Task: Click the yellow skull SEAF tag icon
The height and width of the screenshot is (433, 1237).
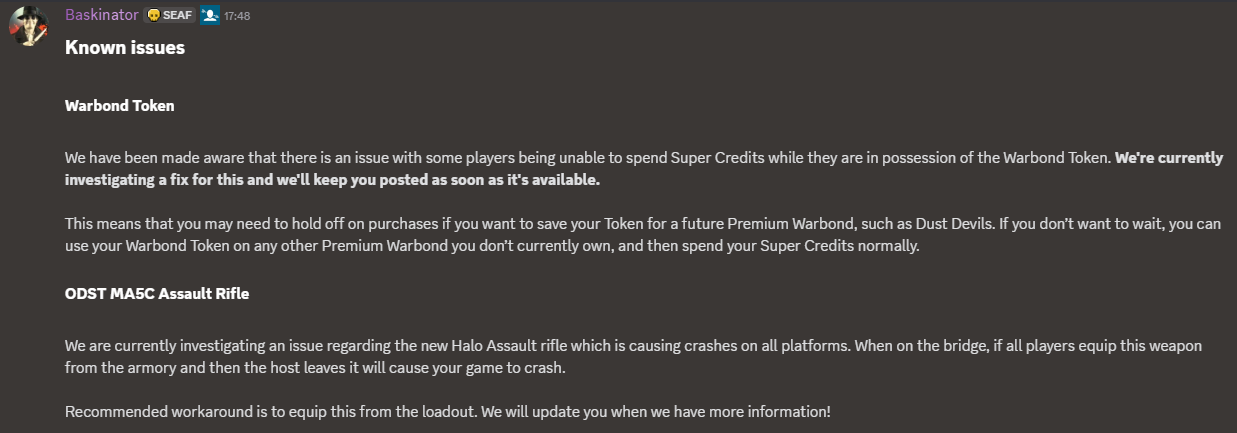Action: click(x=153, y=15)
